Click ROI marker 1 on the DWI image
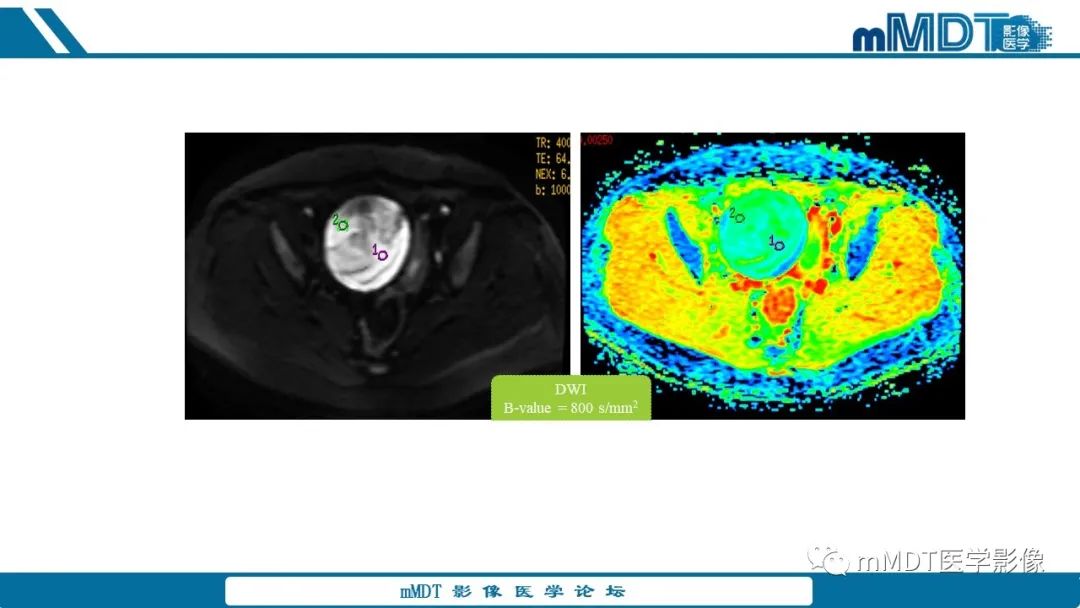This screenshot has width=1080, height=608. click(380, 253)
